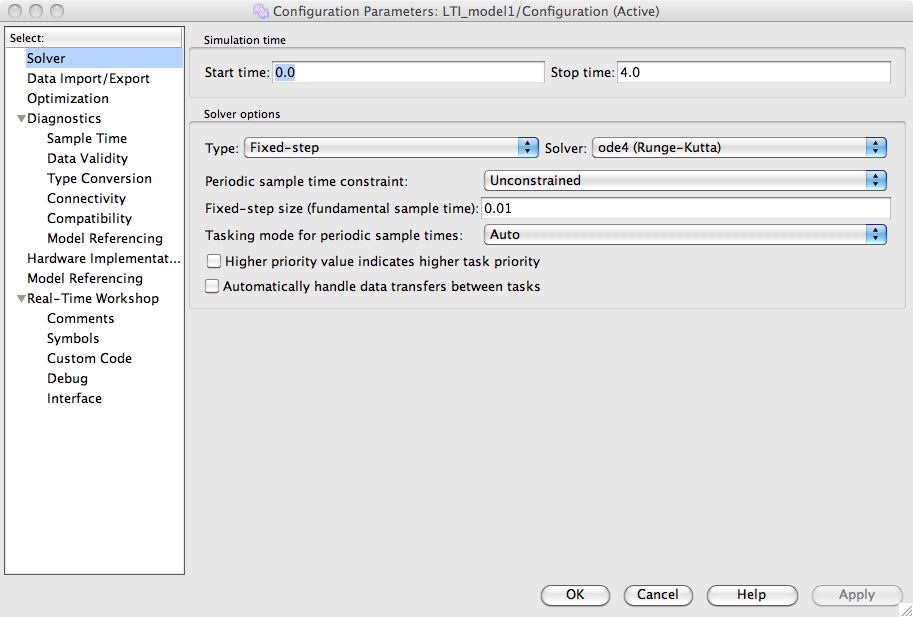Check automatically handle data transfers between tasks
This screenshot has width=913, height=617.
click(212, 286)
